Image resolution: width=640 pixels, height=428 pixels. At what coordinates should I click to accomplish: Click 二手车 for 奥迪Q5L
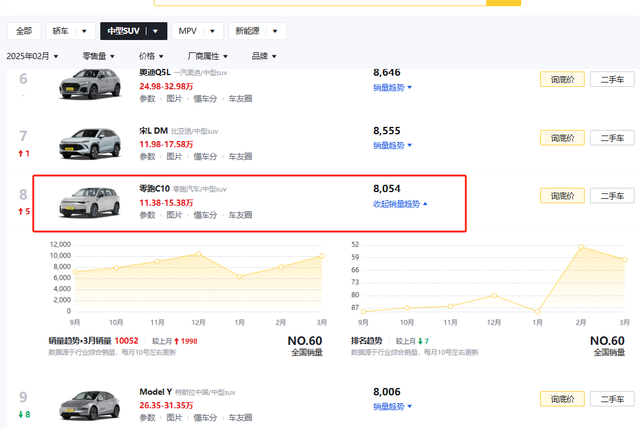coord(612,80)
